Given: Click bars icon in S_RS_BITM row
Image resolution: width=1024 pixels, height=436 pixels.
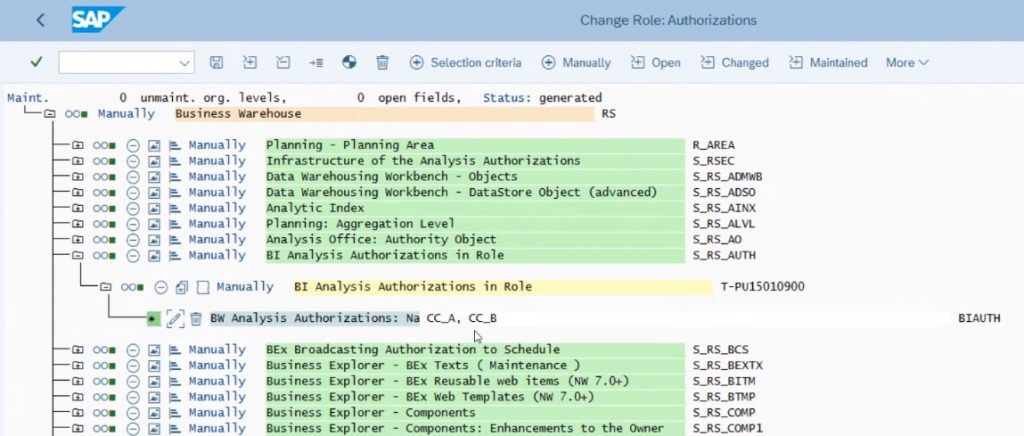Looking at the screenshot, I should click(174, 381).
